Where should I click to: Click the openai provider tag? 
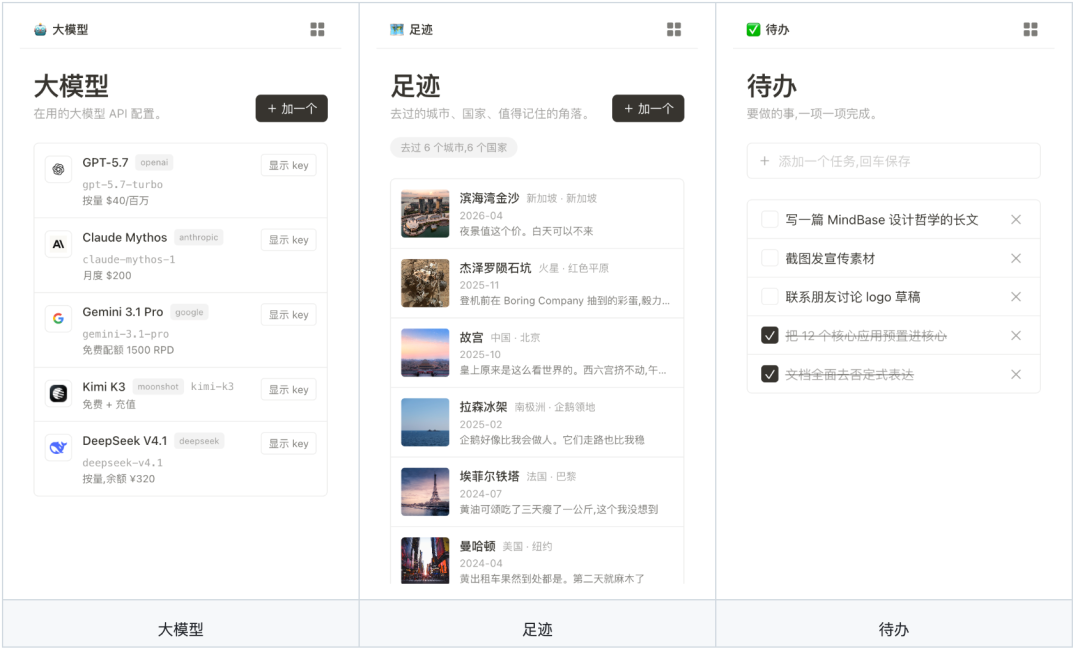154,163
